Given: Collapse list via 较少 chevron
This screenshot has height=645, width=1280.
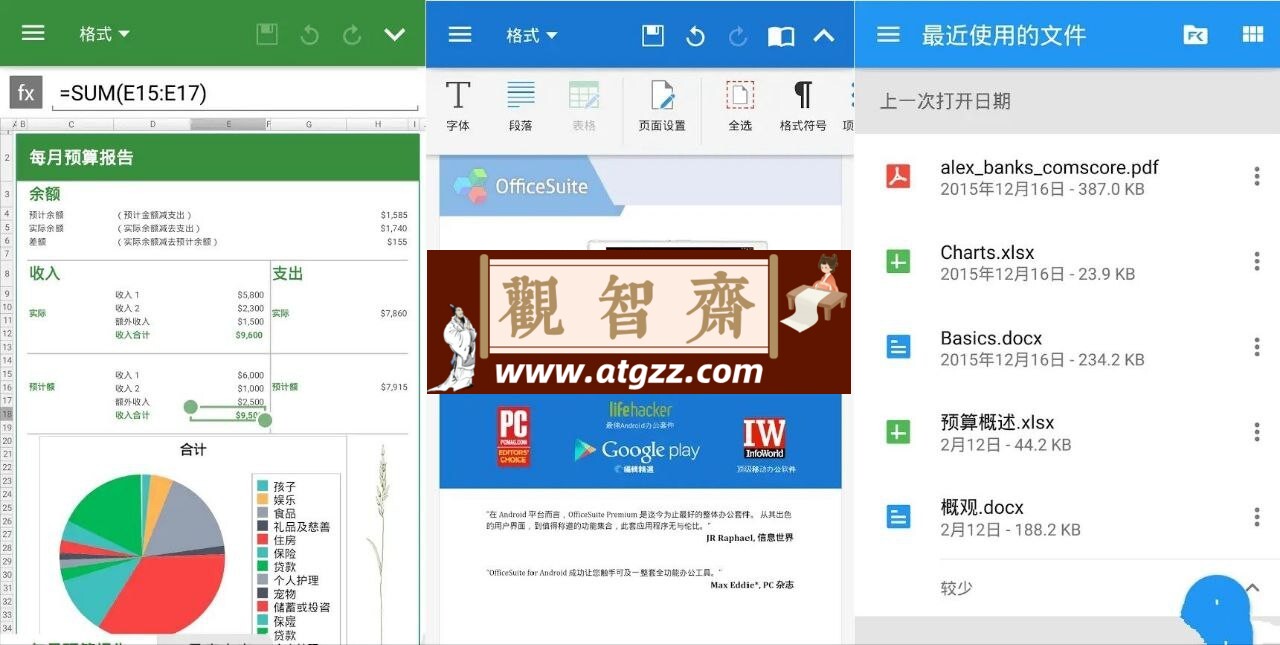Looking at the screenshot, I should pos(1253,588).
